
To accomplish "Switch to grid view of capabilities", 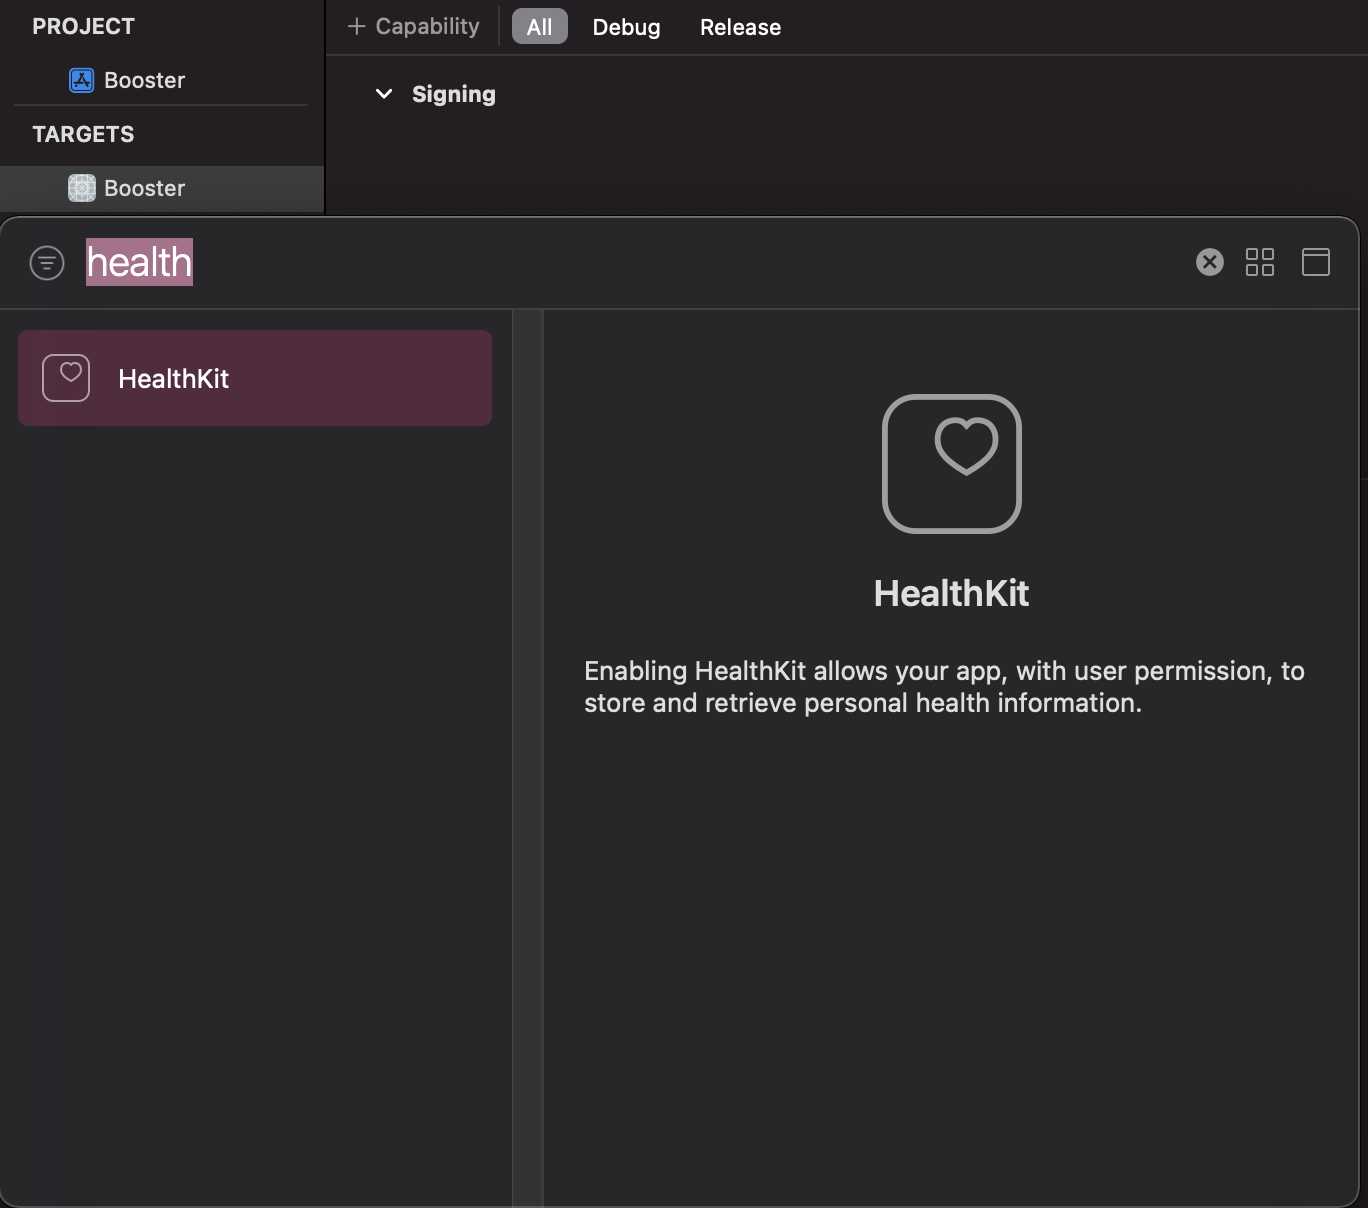I will 1261,262.
